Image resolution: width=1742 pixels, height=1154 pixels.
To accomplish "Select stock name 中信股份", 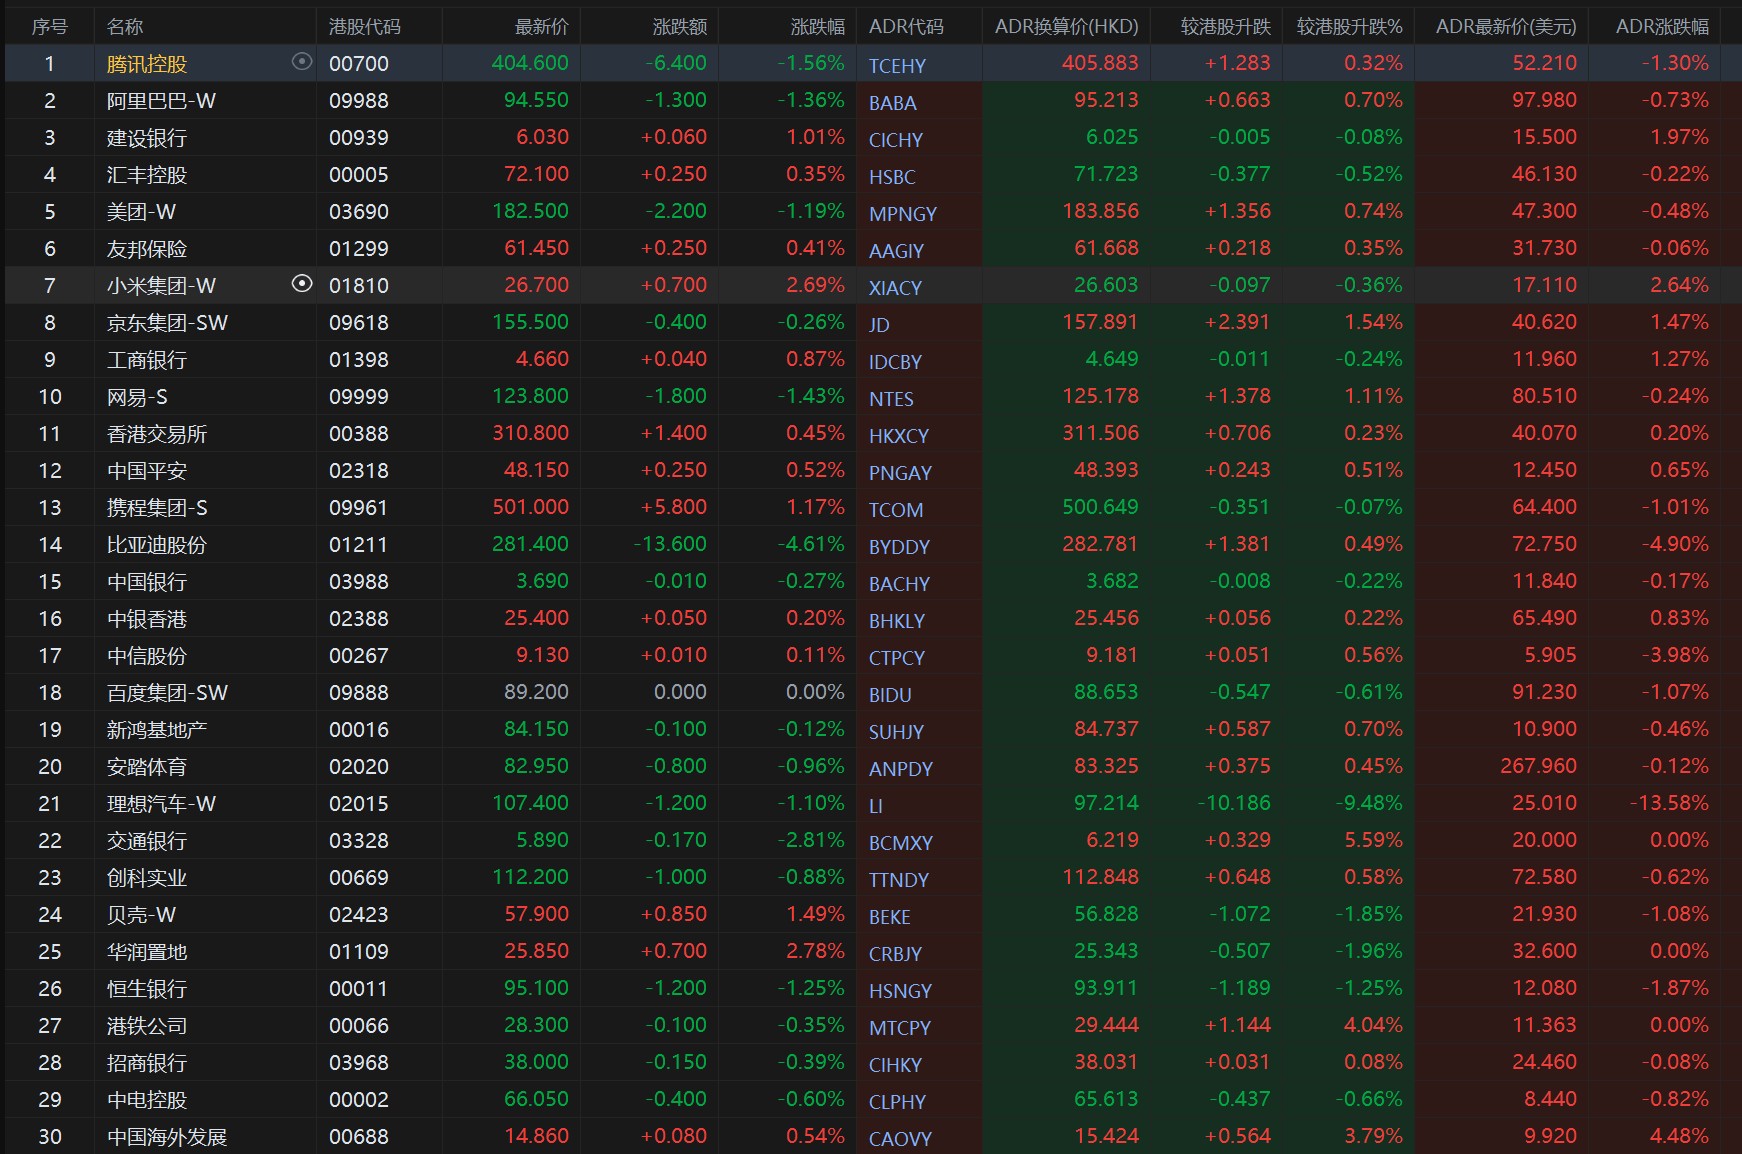I will click(x=147, y=656).
